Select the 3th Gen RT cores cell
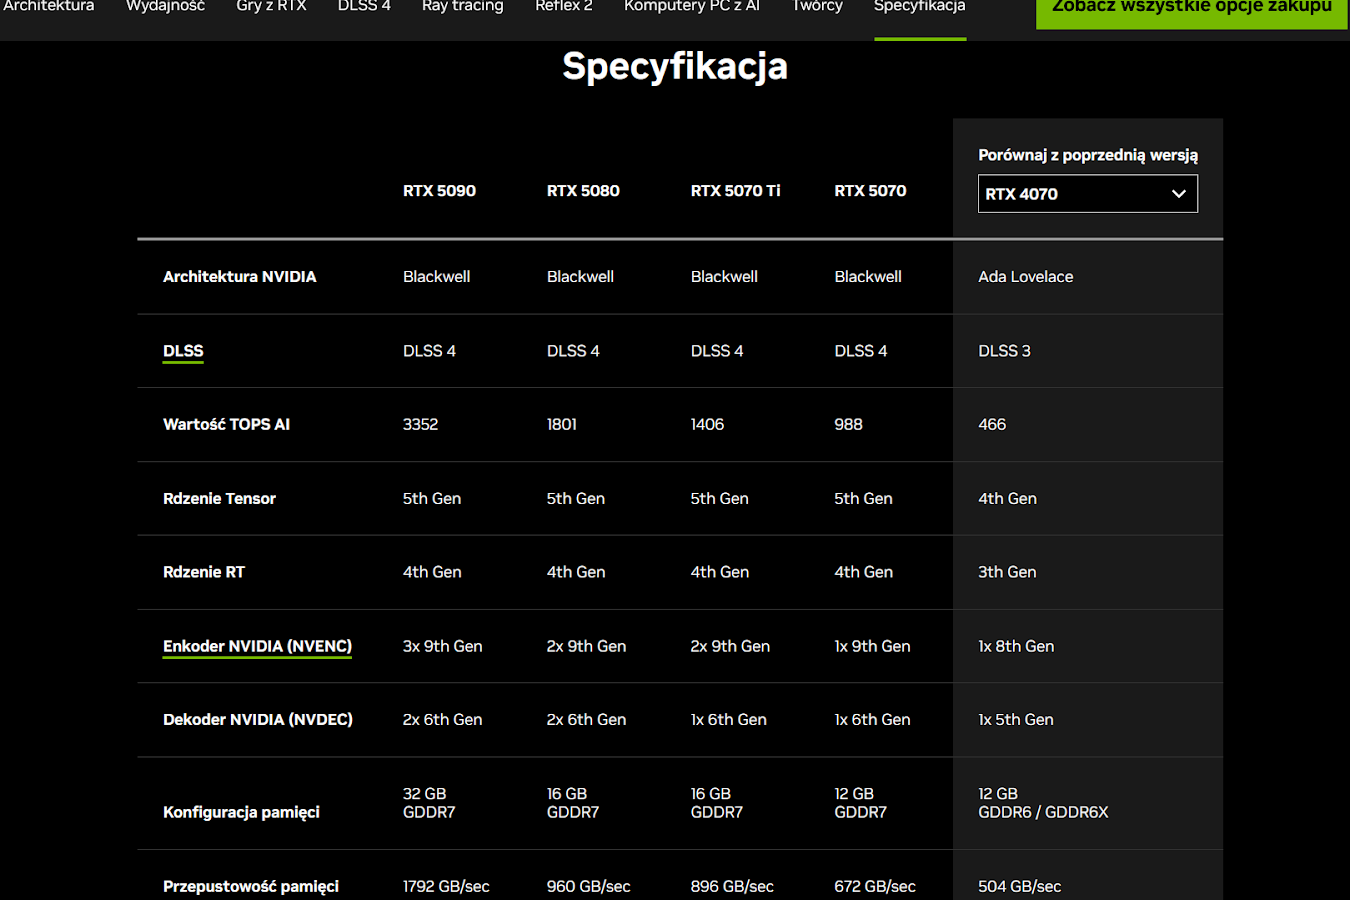Screen dimensions: 1350x900 coord(1007,572)
